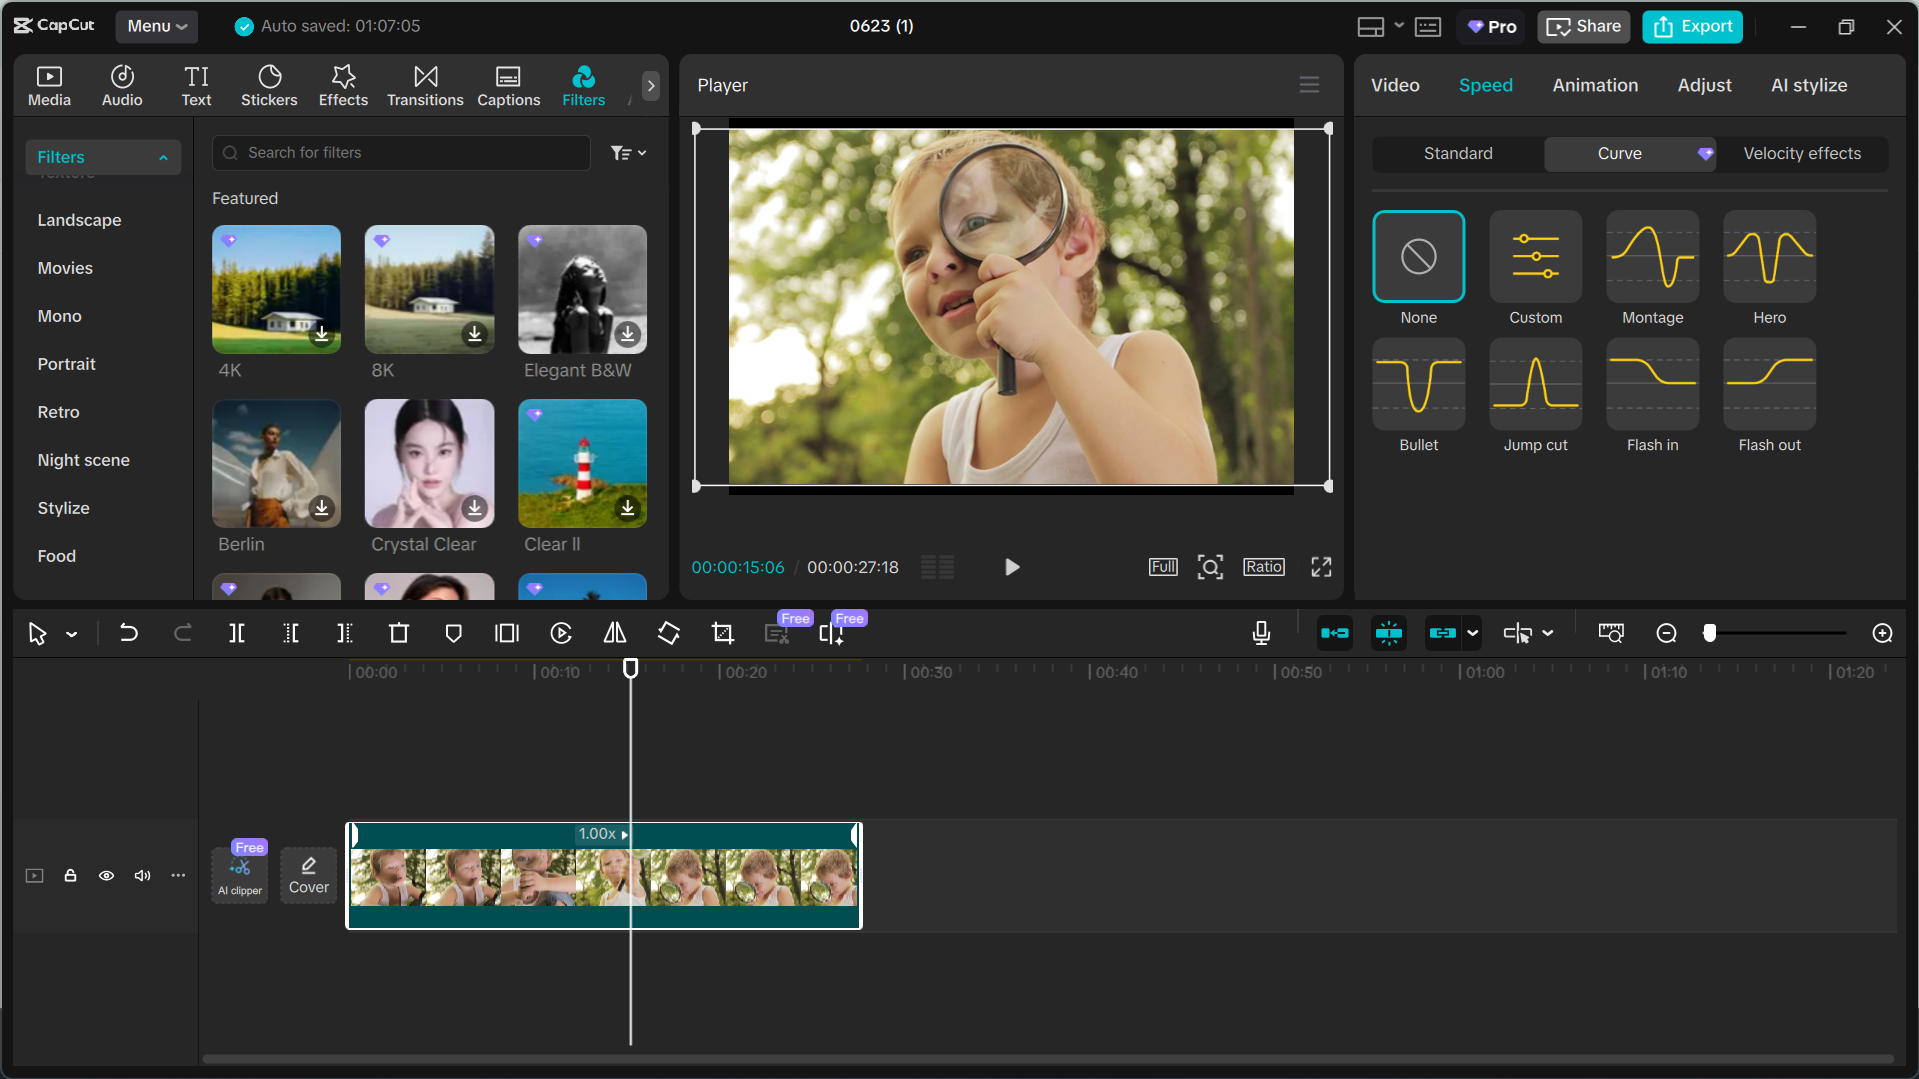This screenshot has height=1079, width=1919.
Task: Click the voiceover microphone icon
Action: pyautogui.click(x=1260, y=633)
